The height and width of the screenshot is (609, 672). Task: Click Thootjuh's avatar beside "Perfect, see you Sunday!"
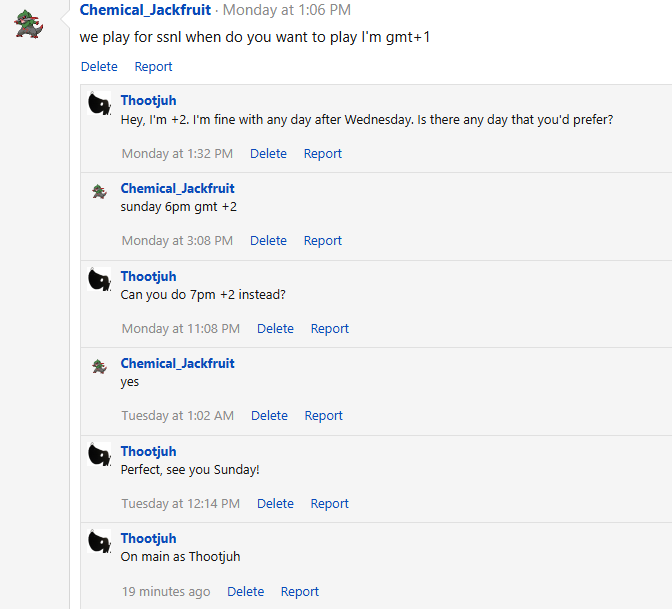[99, 454]
